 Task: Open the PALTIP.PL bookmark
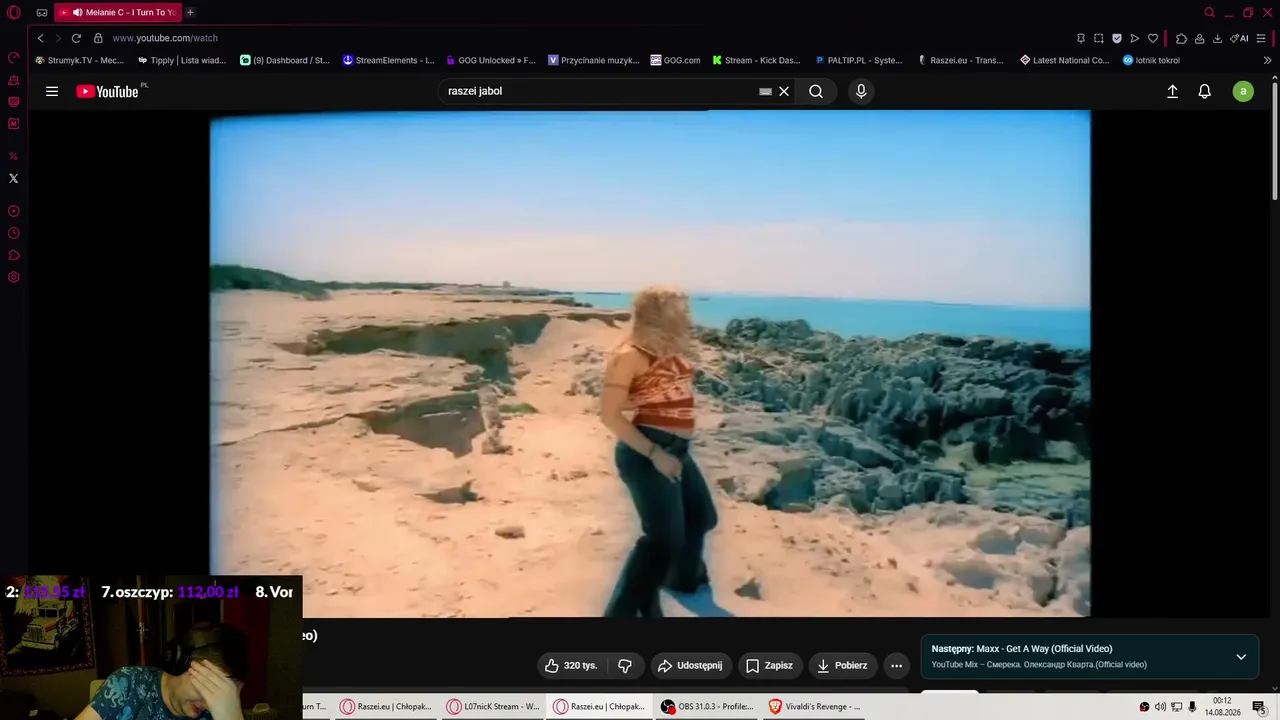pos(859,60)
